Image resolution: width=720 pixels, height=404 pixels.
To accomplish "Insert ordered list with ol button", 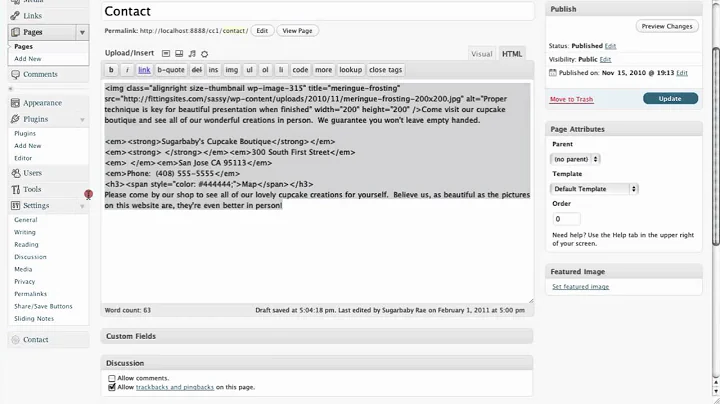I will point(265,70).
